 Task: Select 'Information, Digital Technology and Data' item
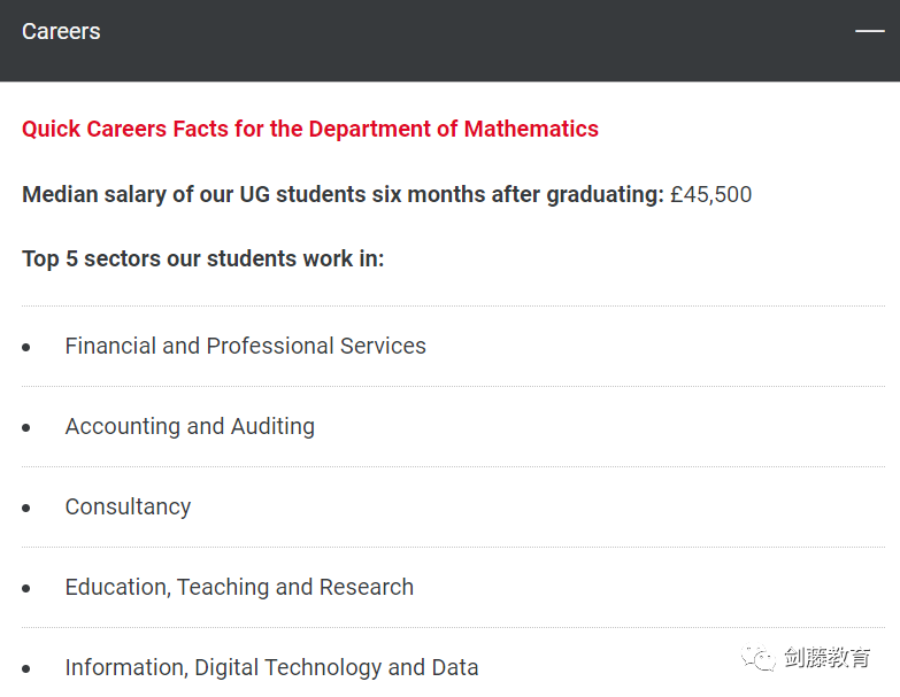click(x=272, y=667)
